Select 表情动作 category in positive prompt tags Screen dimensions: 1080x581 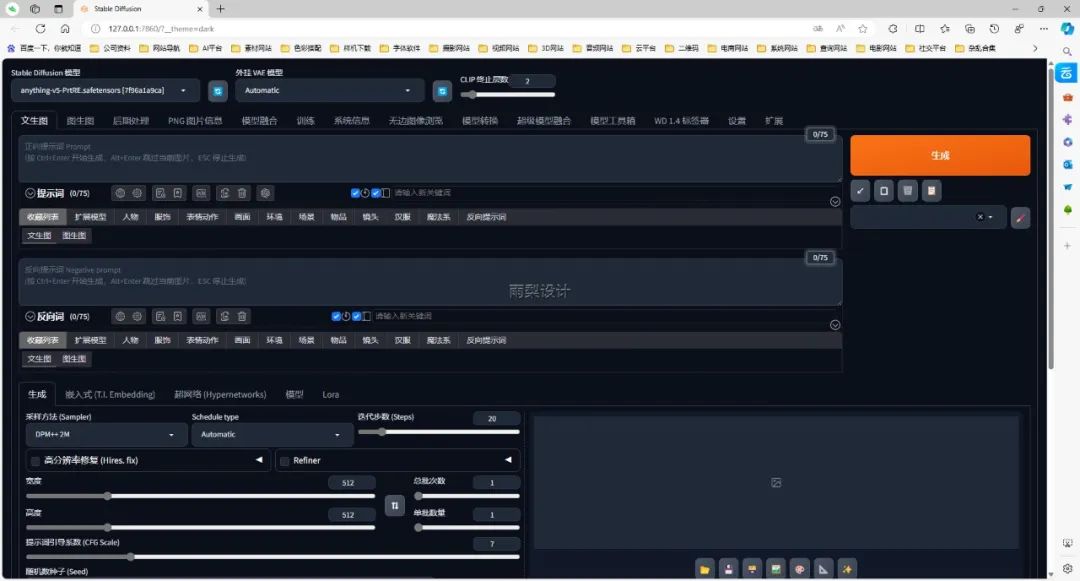pos(202,217)
